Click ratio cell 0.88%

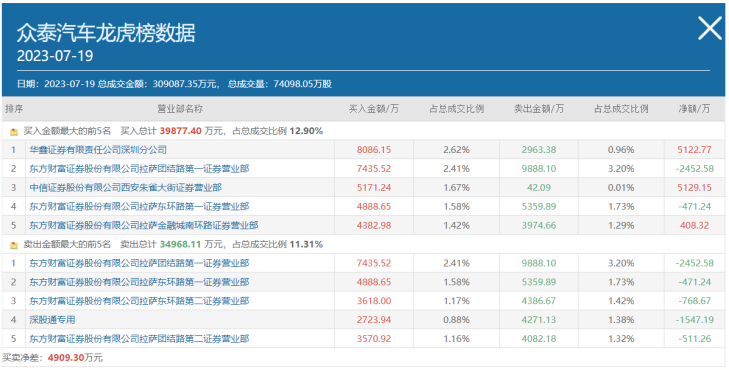point(456,320)
